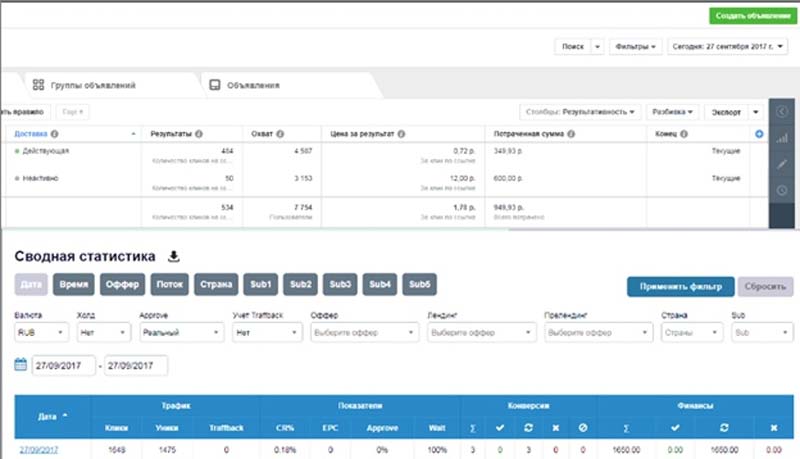The height and width of the screenshot is (459, 800).
Task: Click the download icon beside Сводная статистика
Action: tap(173, 256)
